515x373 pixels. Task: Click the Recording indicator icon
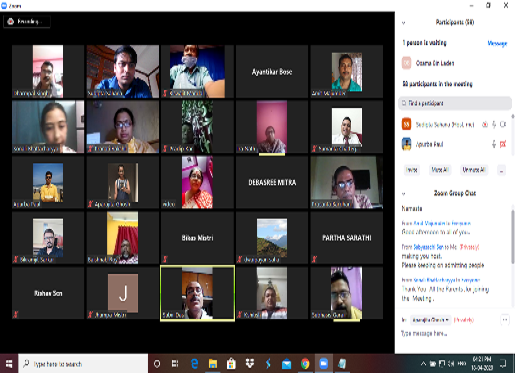pos(11,22)
